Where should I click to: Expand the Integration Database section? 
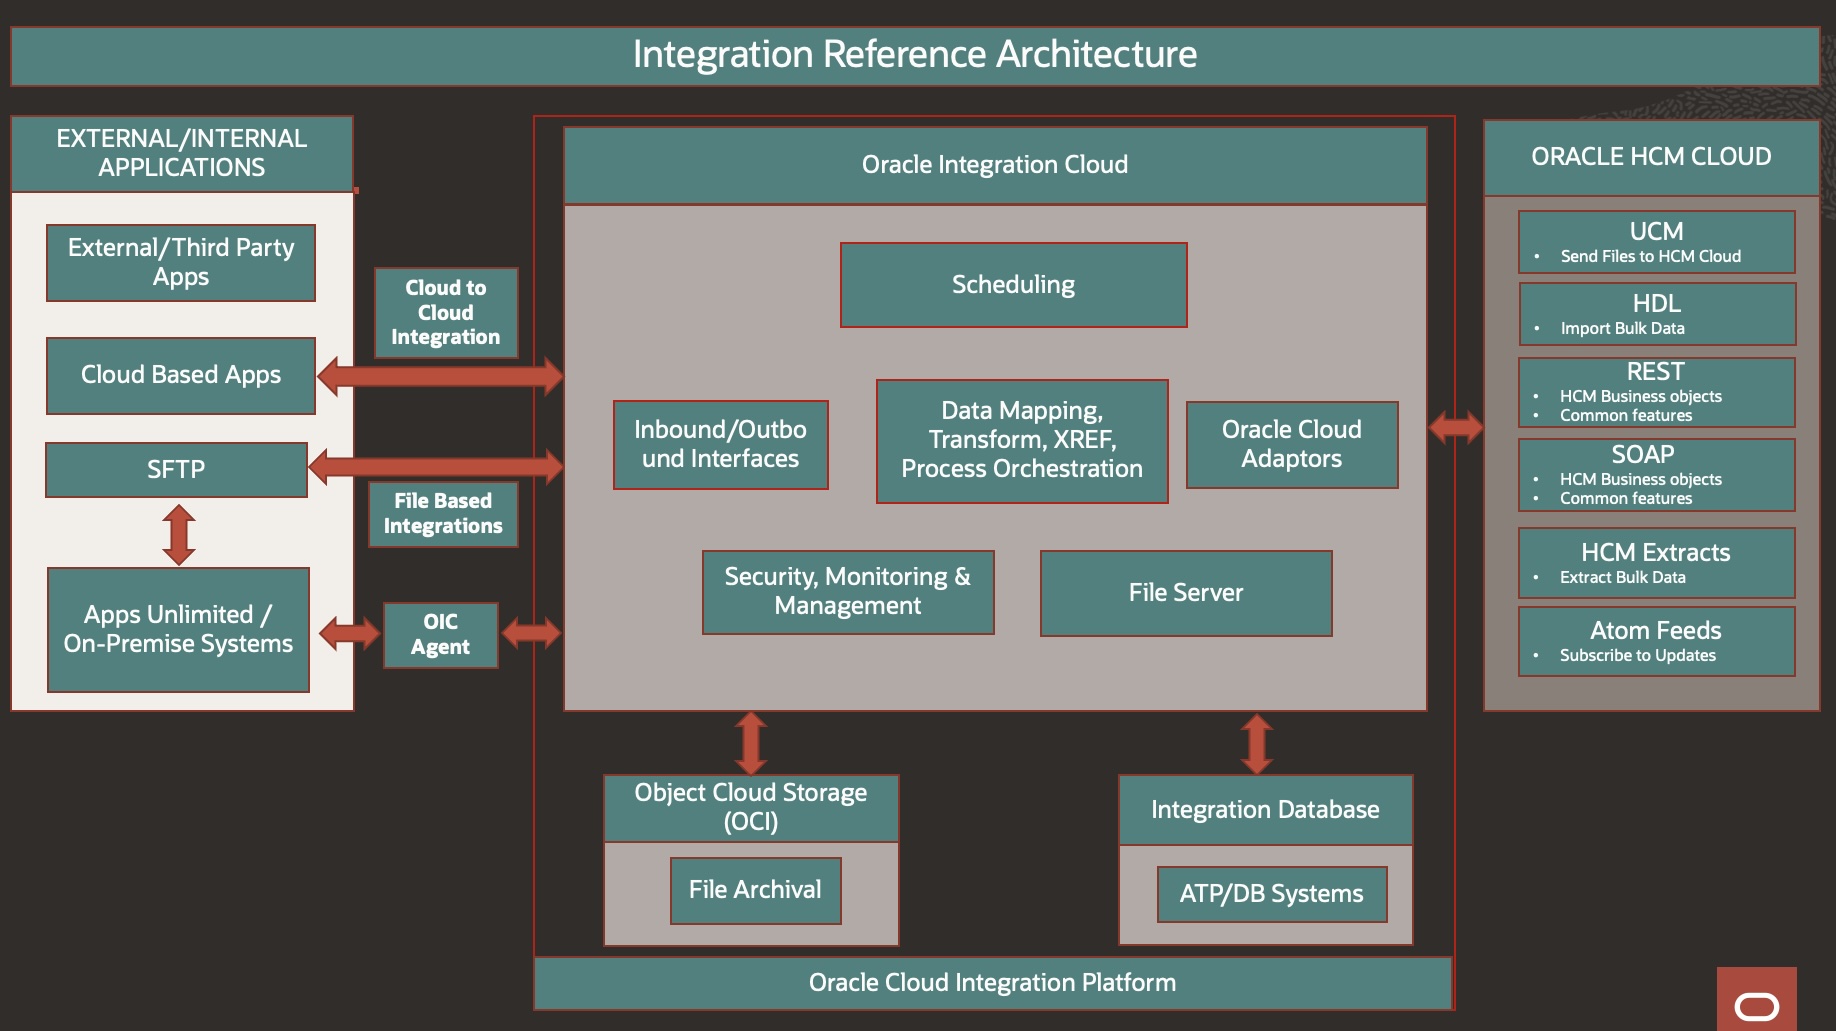(1265, 810)
